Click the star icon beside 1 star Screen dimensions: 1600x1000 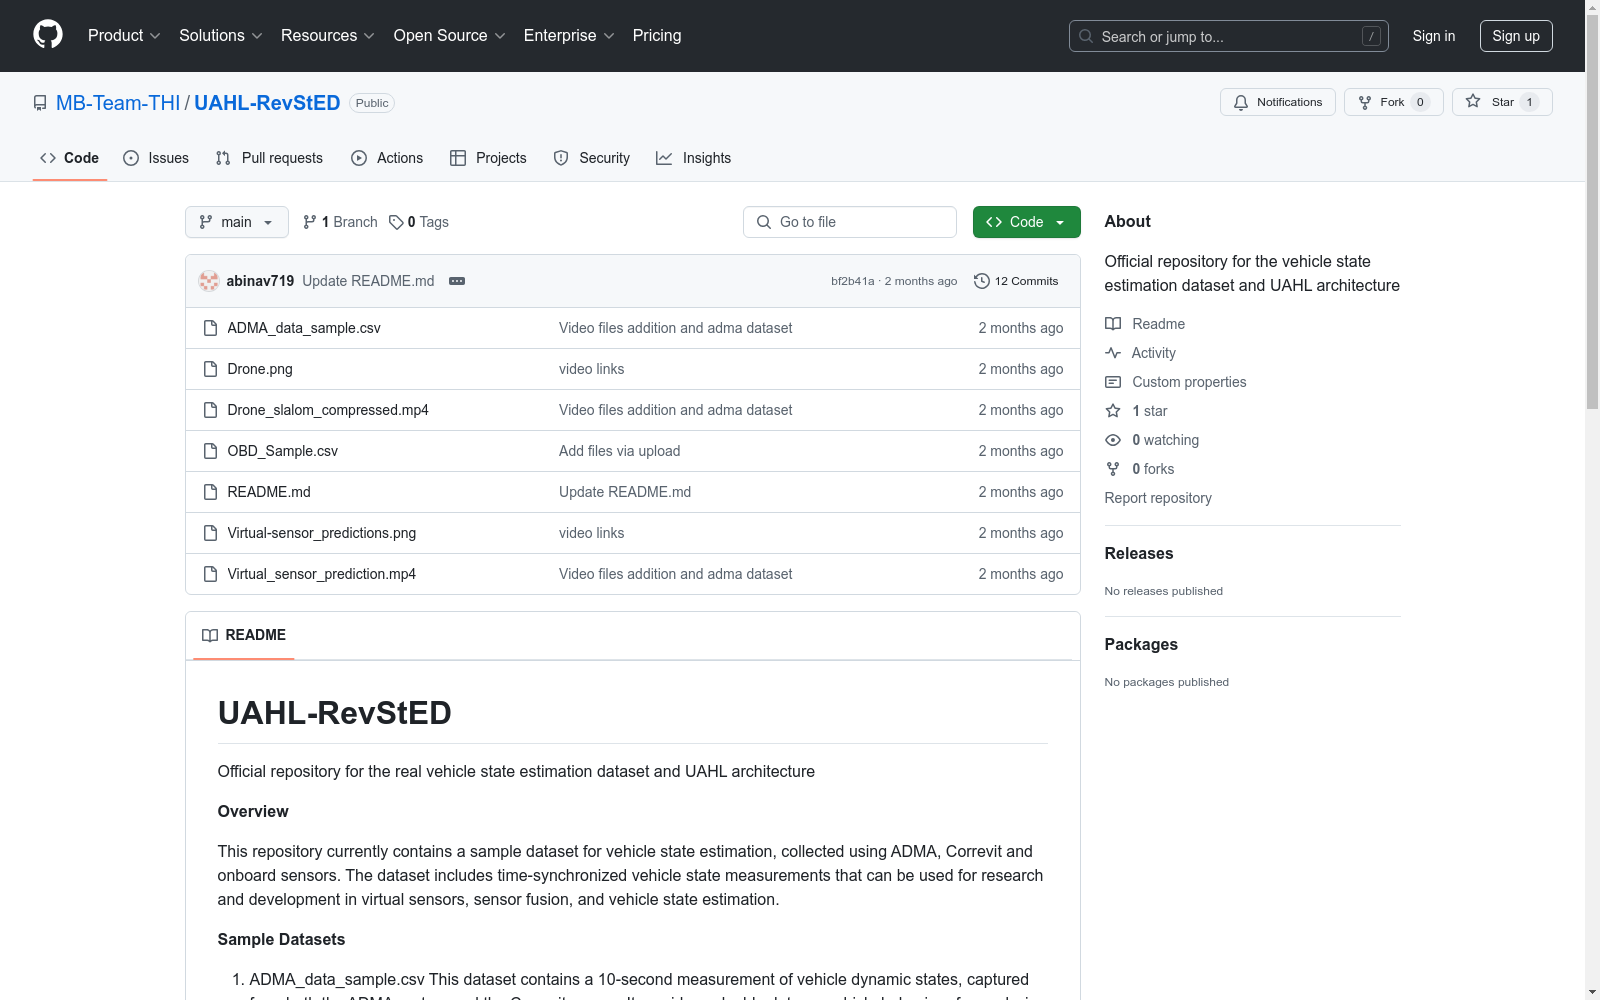(1113, 411)
